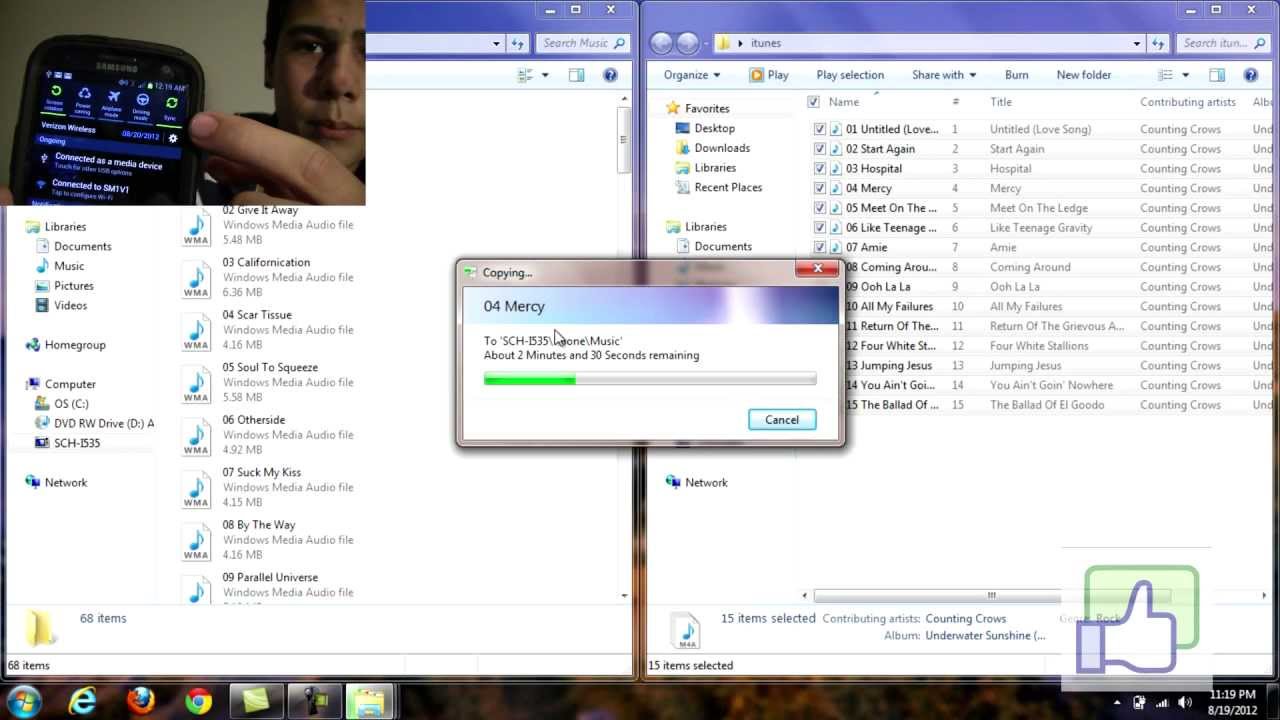This screenshot has width=1280, height=720.
Task: Click Burn in the itunes toolbar
Action: coord(1016,75)
